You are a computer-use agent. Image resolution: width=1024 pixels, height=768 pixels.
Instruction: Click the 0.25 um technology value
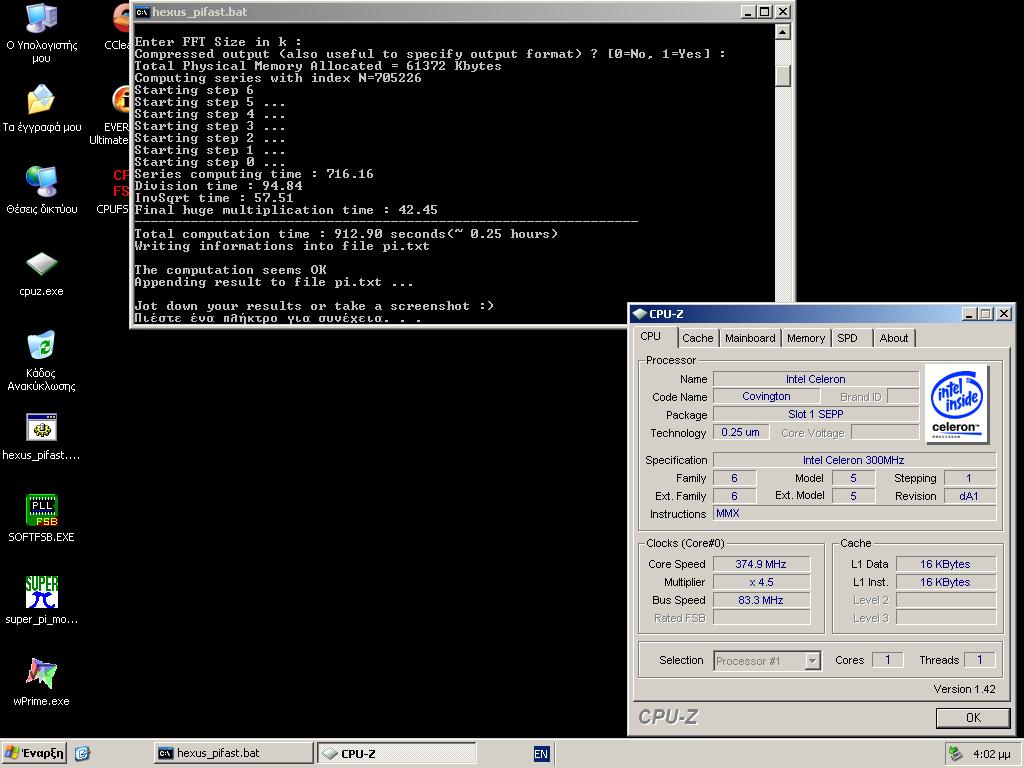pyautogui.click(x=741, y=432)
